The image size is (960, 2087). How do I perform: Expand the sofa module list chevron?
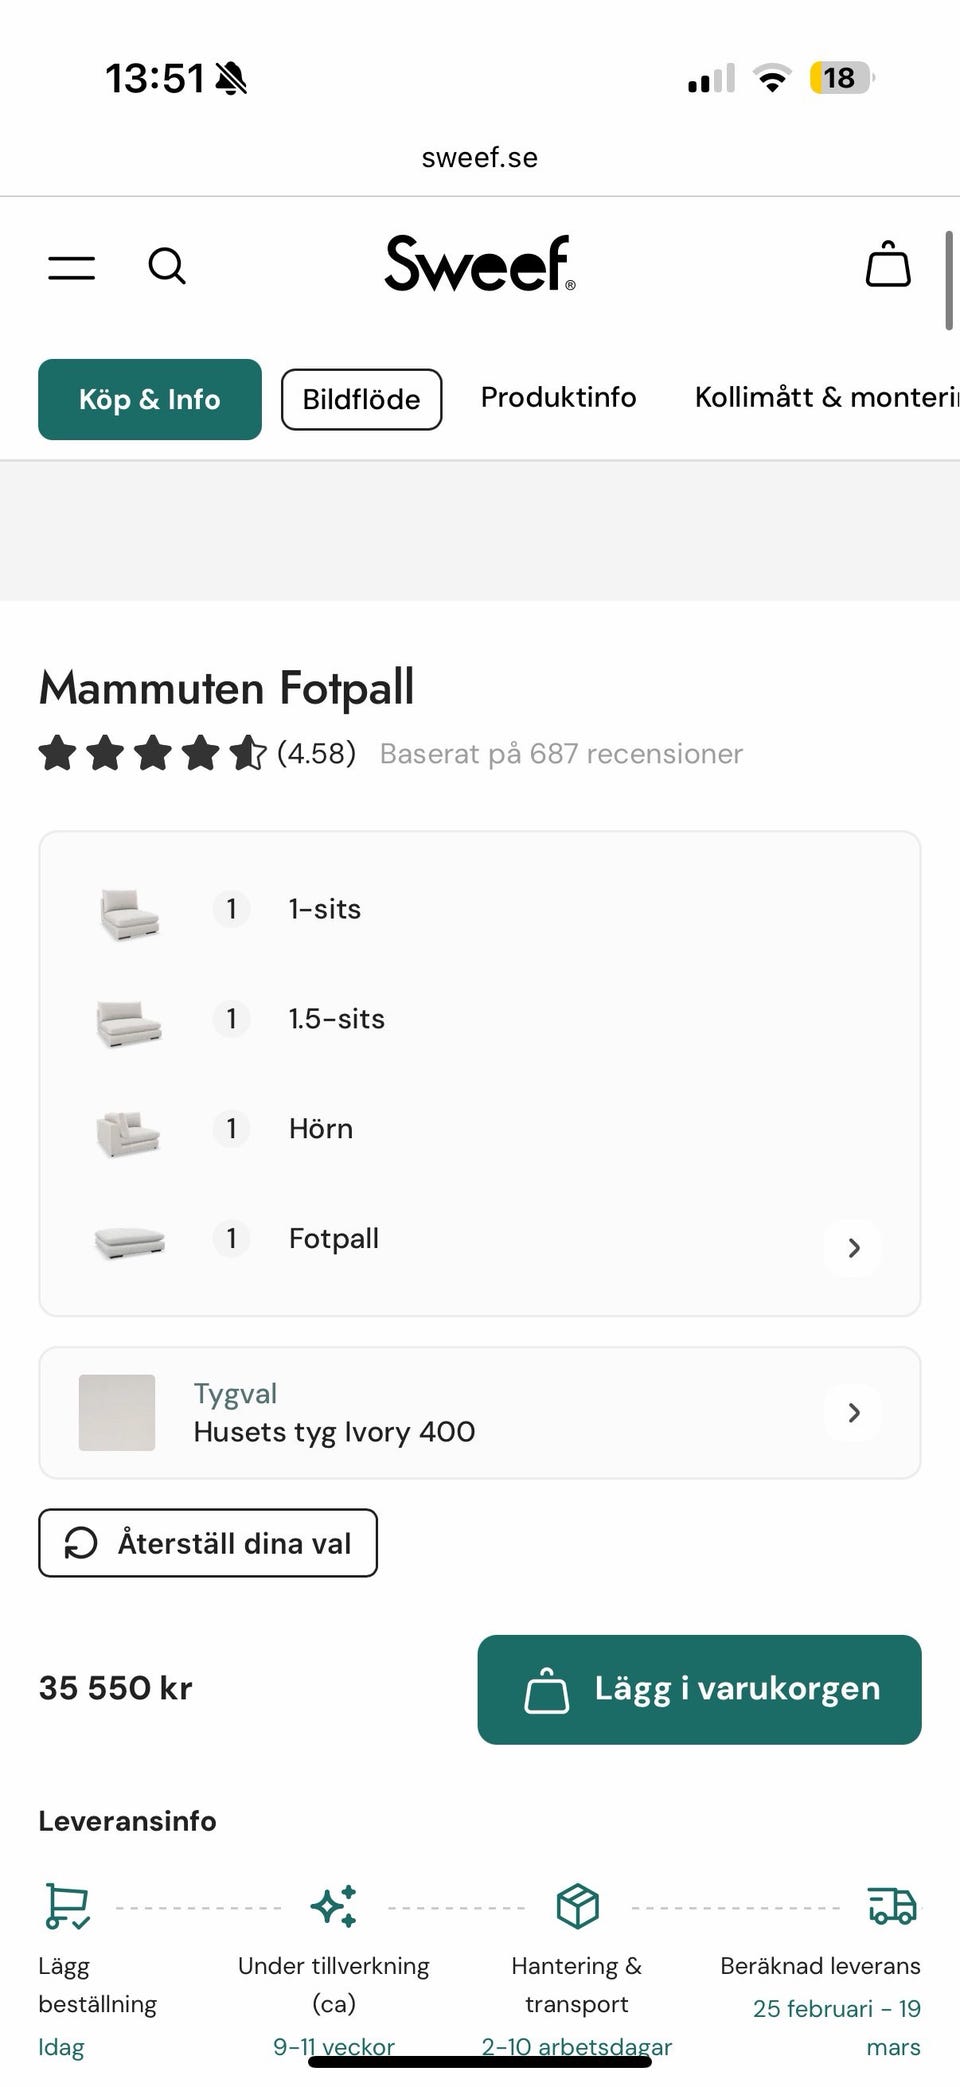[x=853, y=1247]
